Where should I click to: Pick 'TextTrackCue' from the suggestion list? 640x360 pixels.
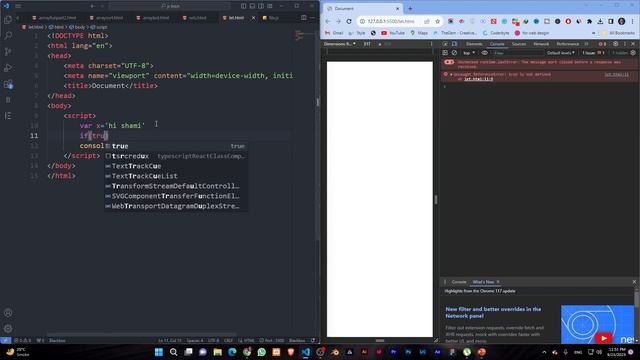tap(176, 166)
